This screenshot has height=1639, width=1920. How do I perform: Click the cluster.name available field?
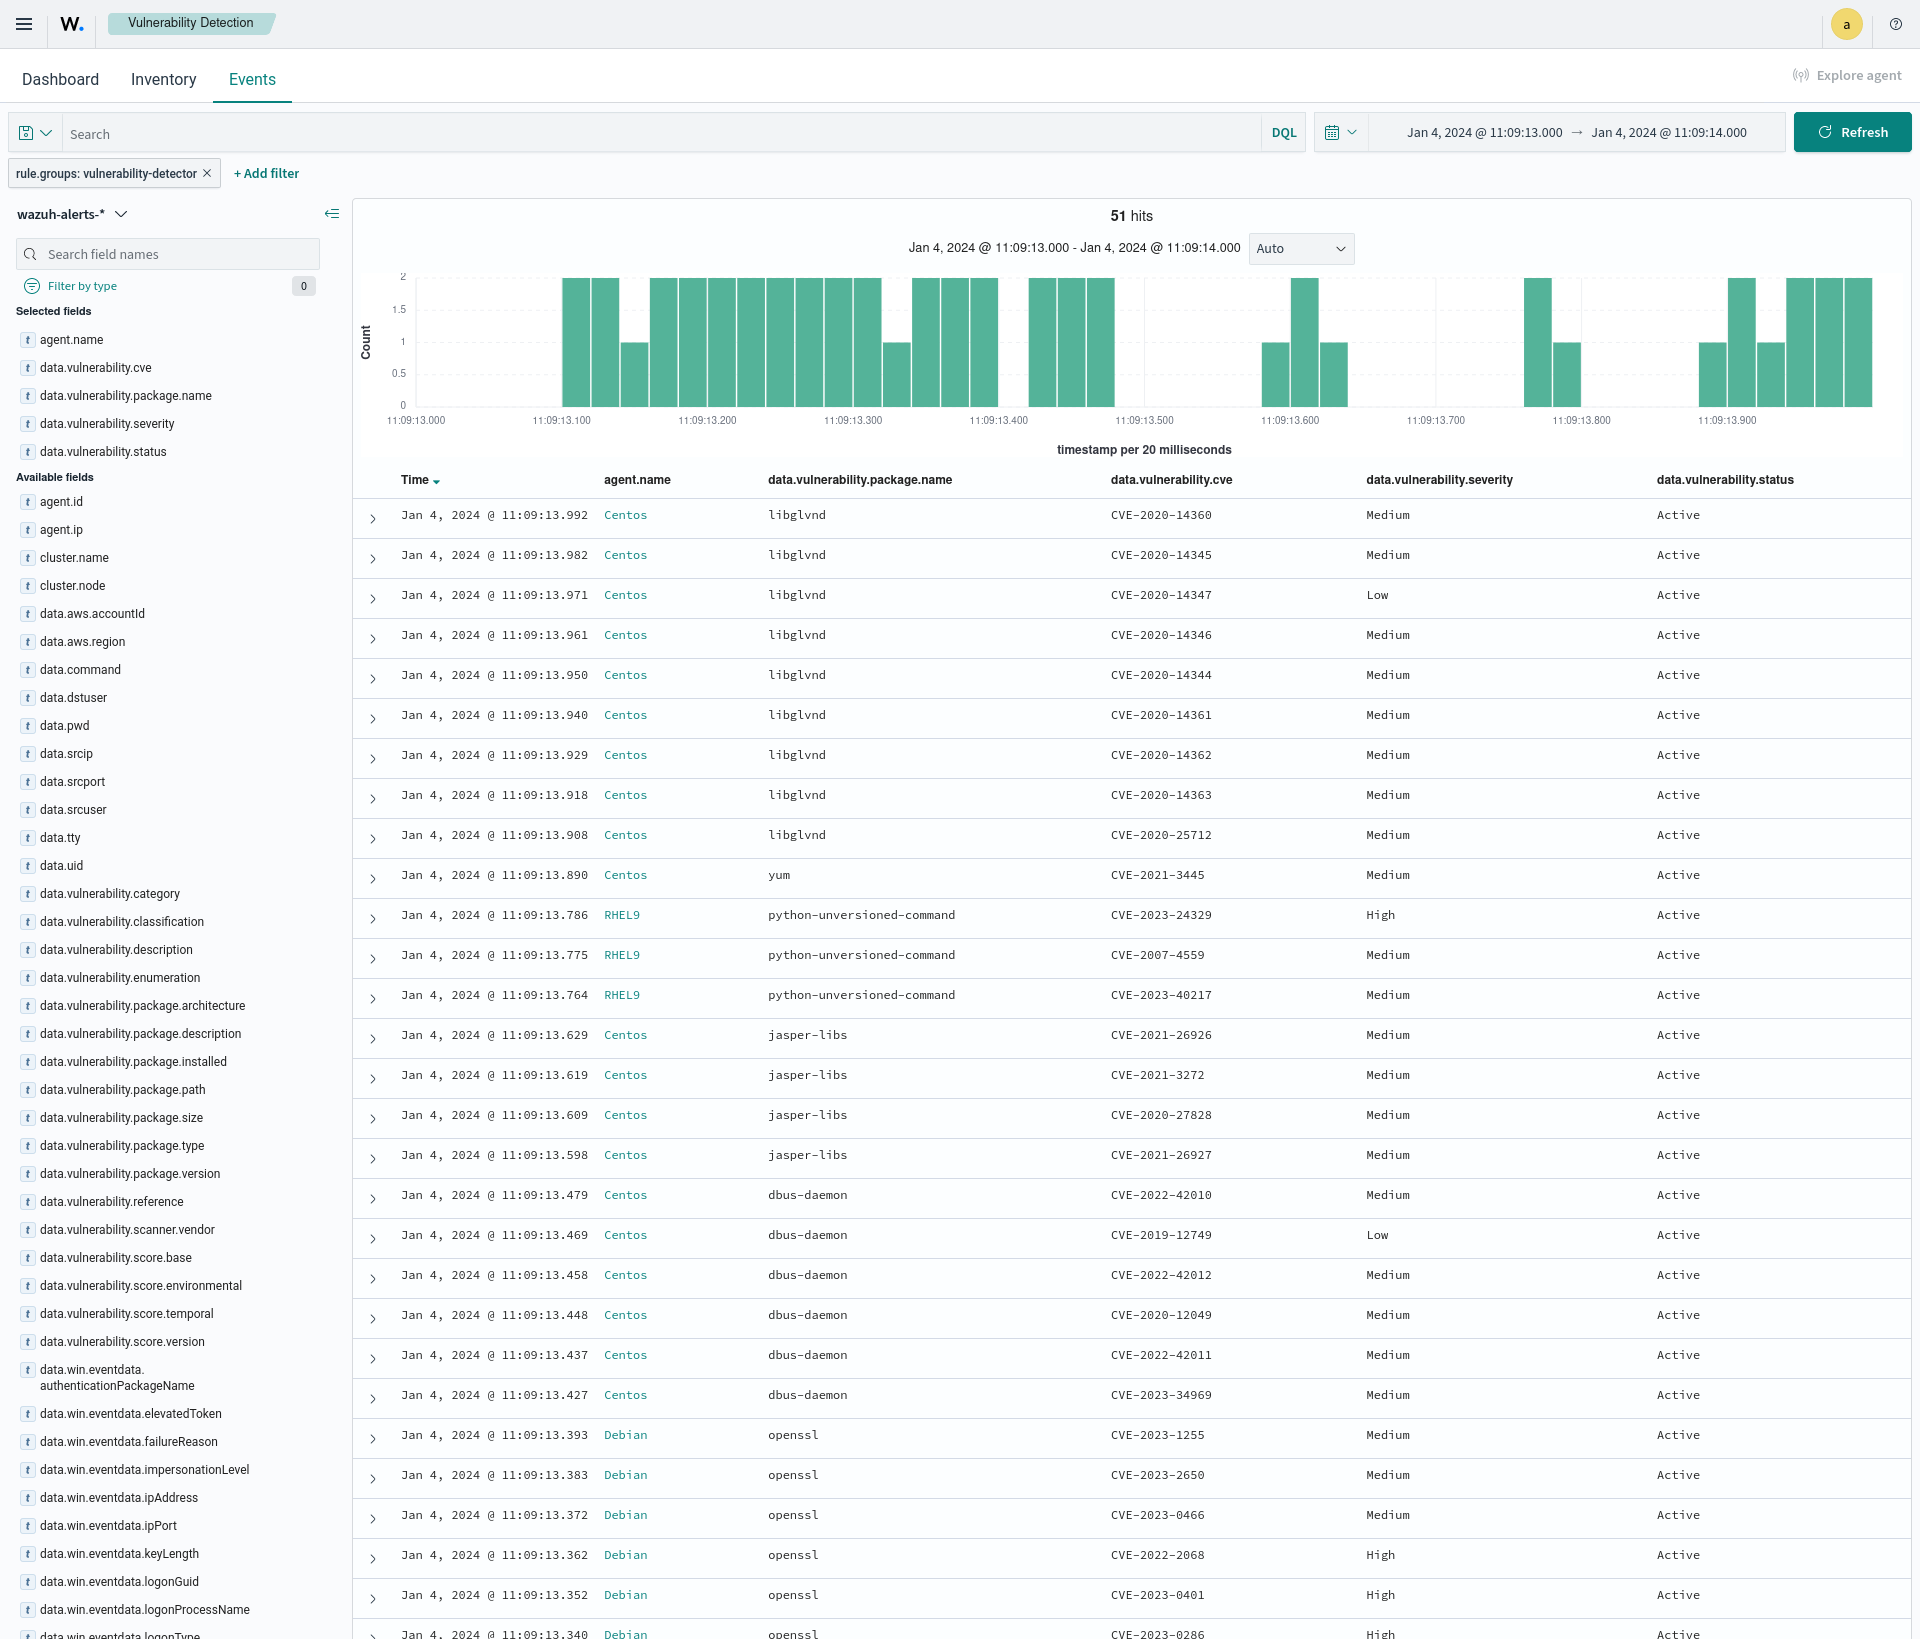[x=74, y=558]
